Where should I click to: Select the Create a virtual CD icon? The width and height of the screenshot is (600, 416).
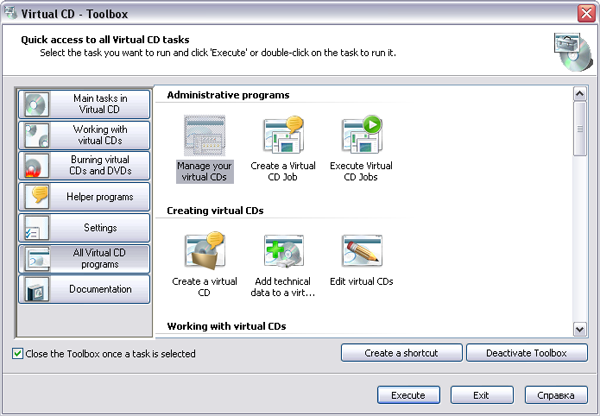[205, 250]
